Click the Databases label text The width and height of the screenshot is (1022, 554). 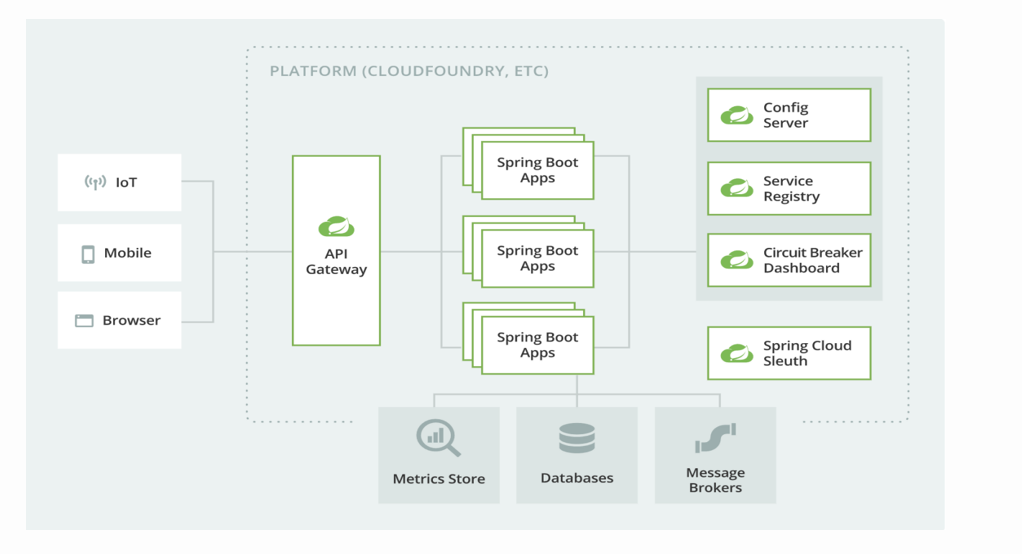coord(577,478)
